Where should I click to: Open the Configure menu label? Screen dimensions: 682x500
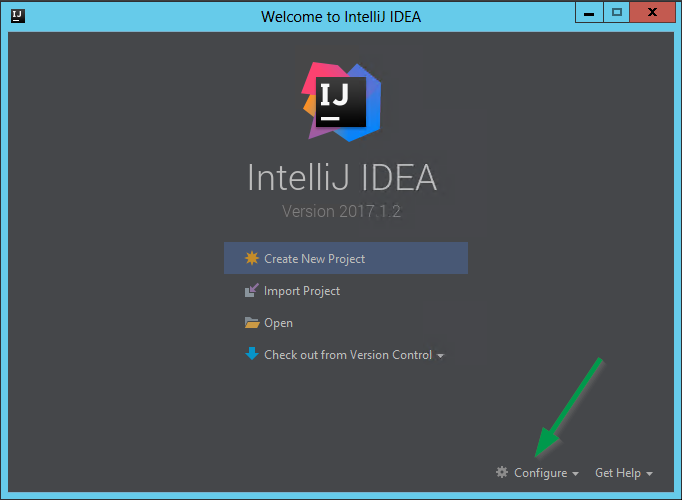pos(540,473)
